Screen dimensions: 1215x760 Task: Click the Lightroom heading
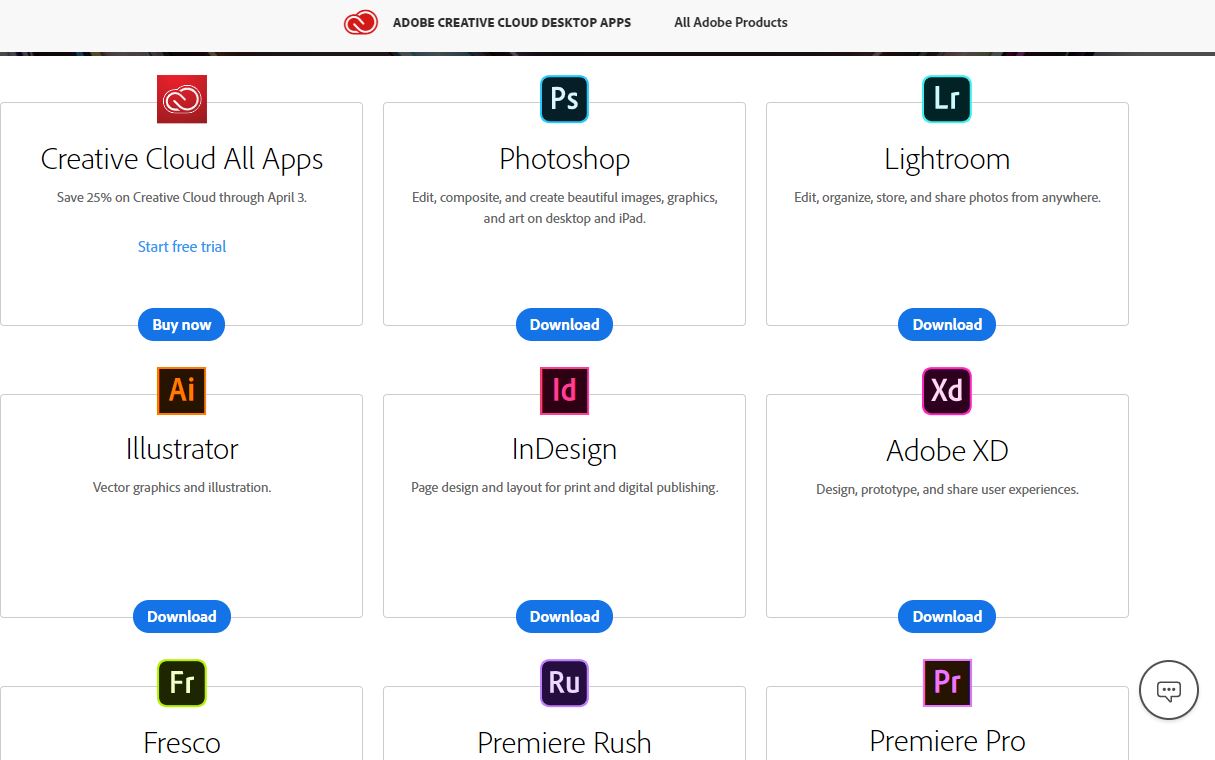click(947, 159)
